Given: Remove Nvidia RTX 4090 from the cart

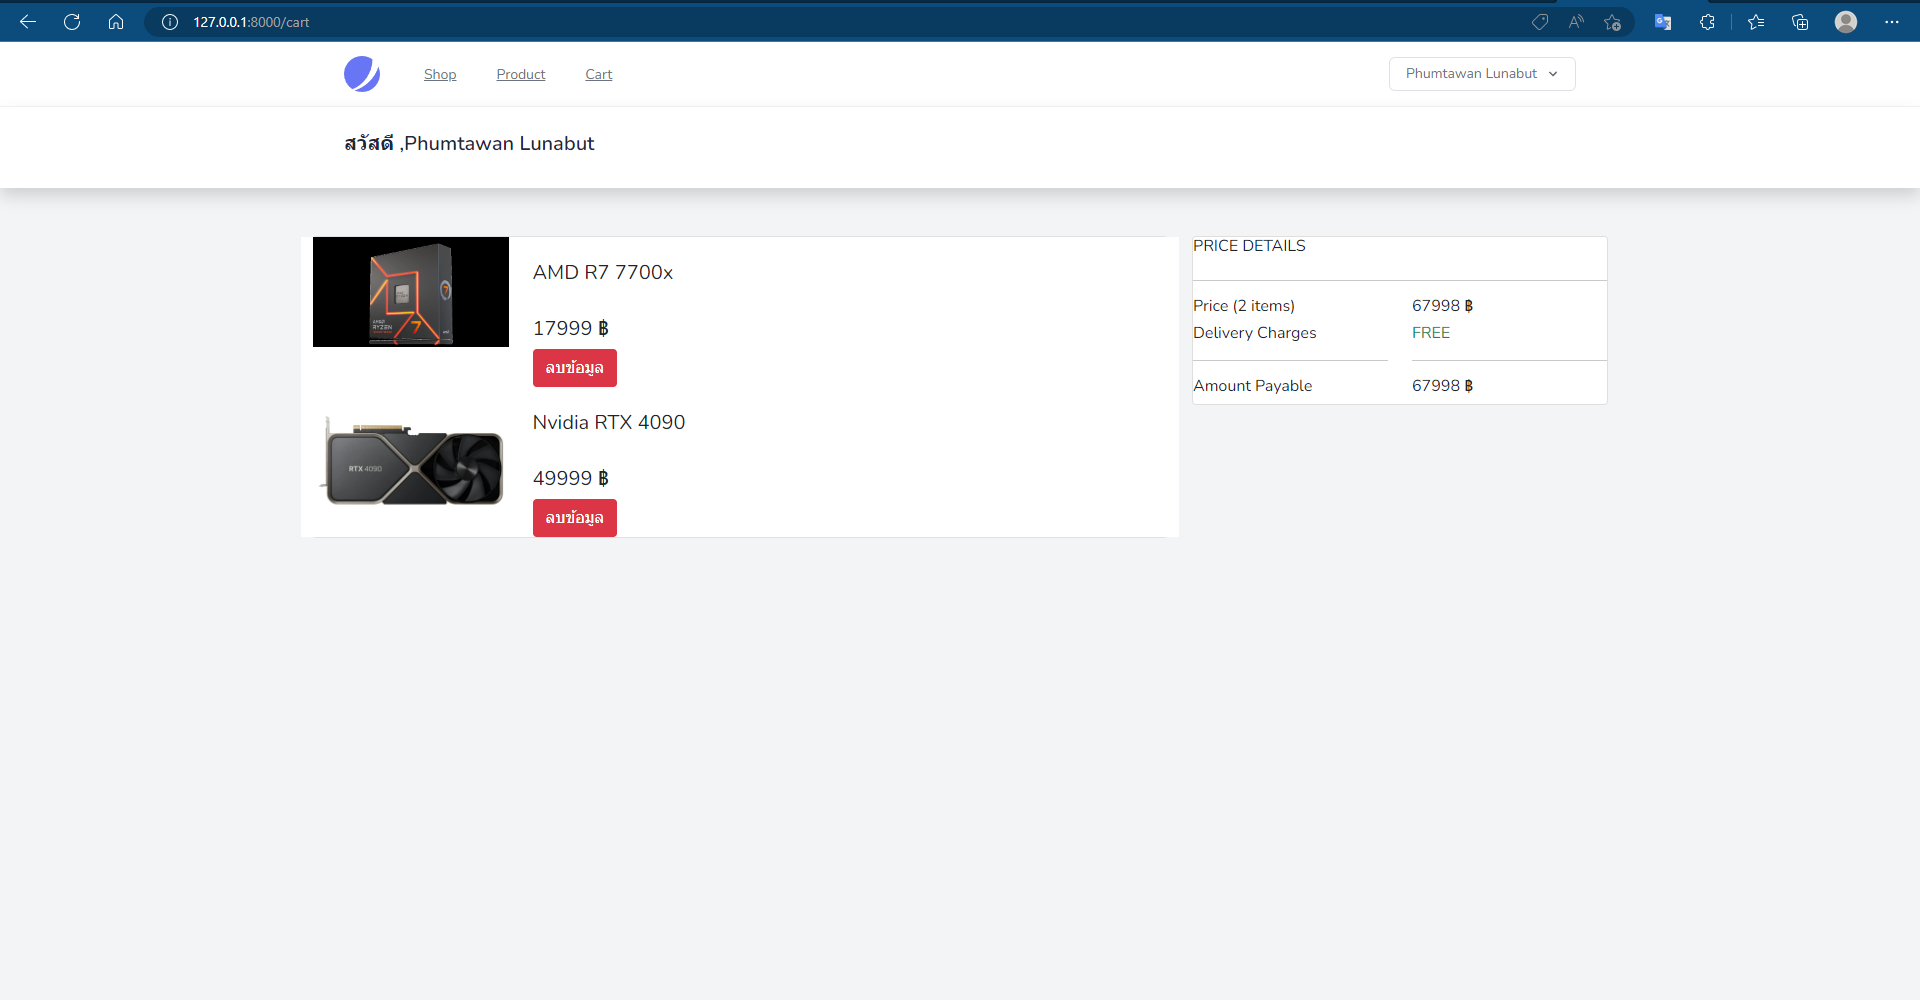Looking at the screenshot, I should [574, 517].
